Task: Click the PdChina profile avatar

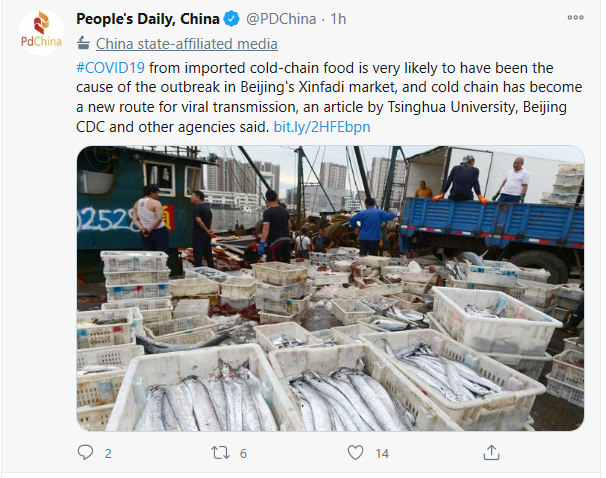Action: tap(41, 32)
